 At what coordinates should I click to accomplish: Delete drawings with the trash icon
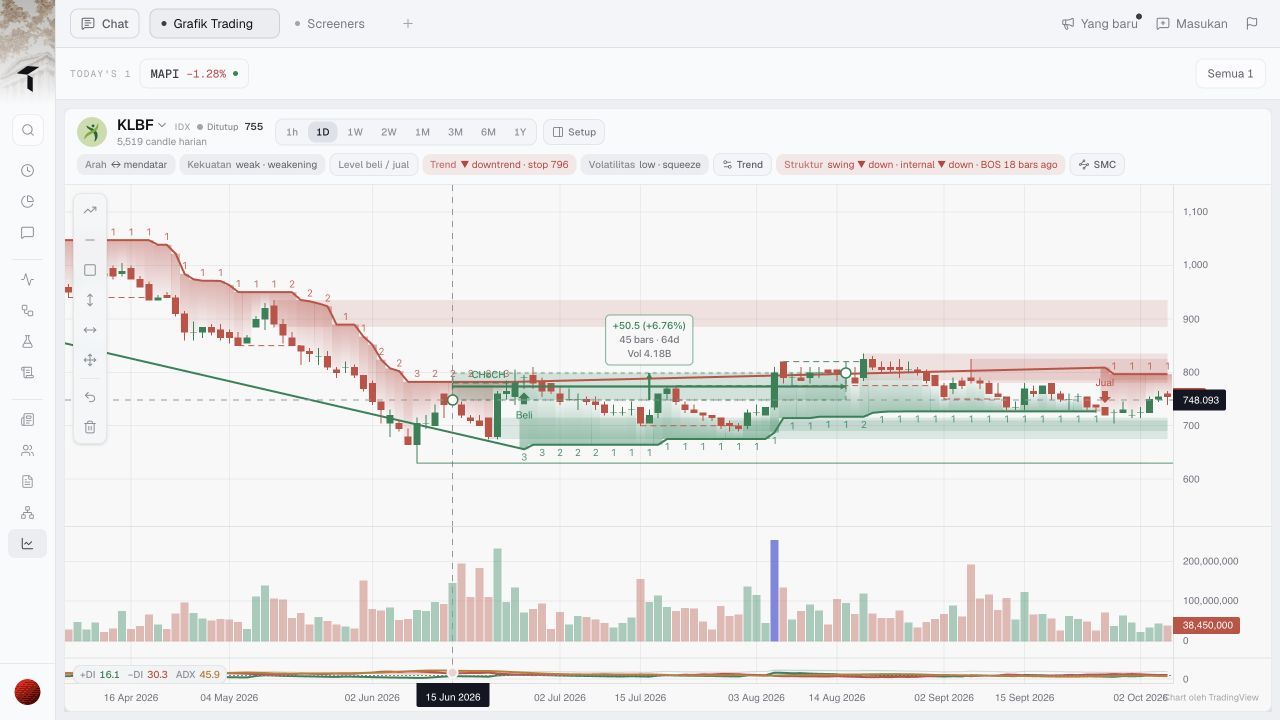pos(90,427)
